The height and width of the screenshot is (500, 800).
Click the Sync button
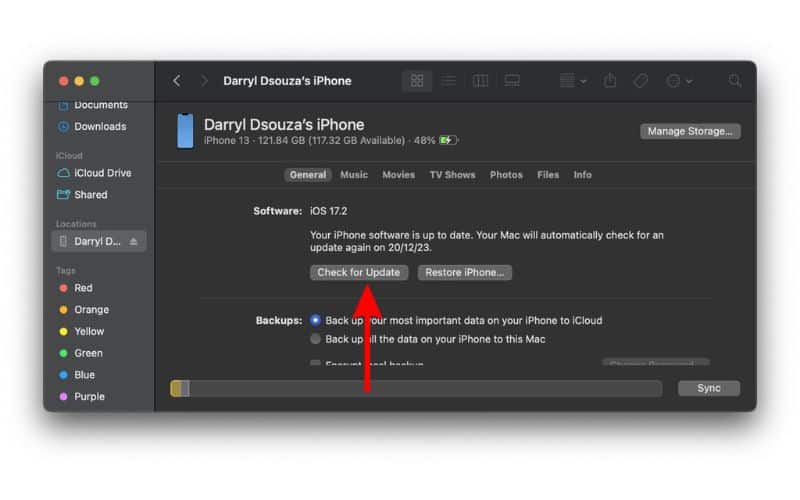pos(709,388)
